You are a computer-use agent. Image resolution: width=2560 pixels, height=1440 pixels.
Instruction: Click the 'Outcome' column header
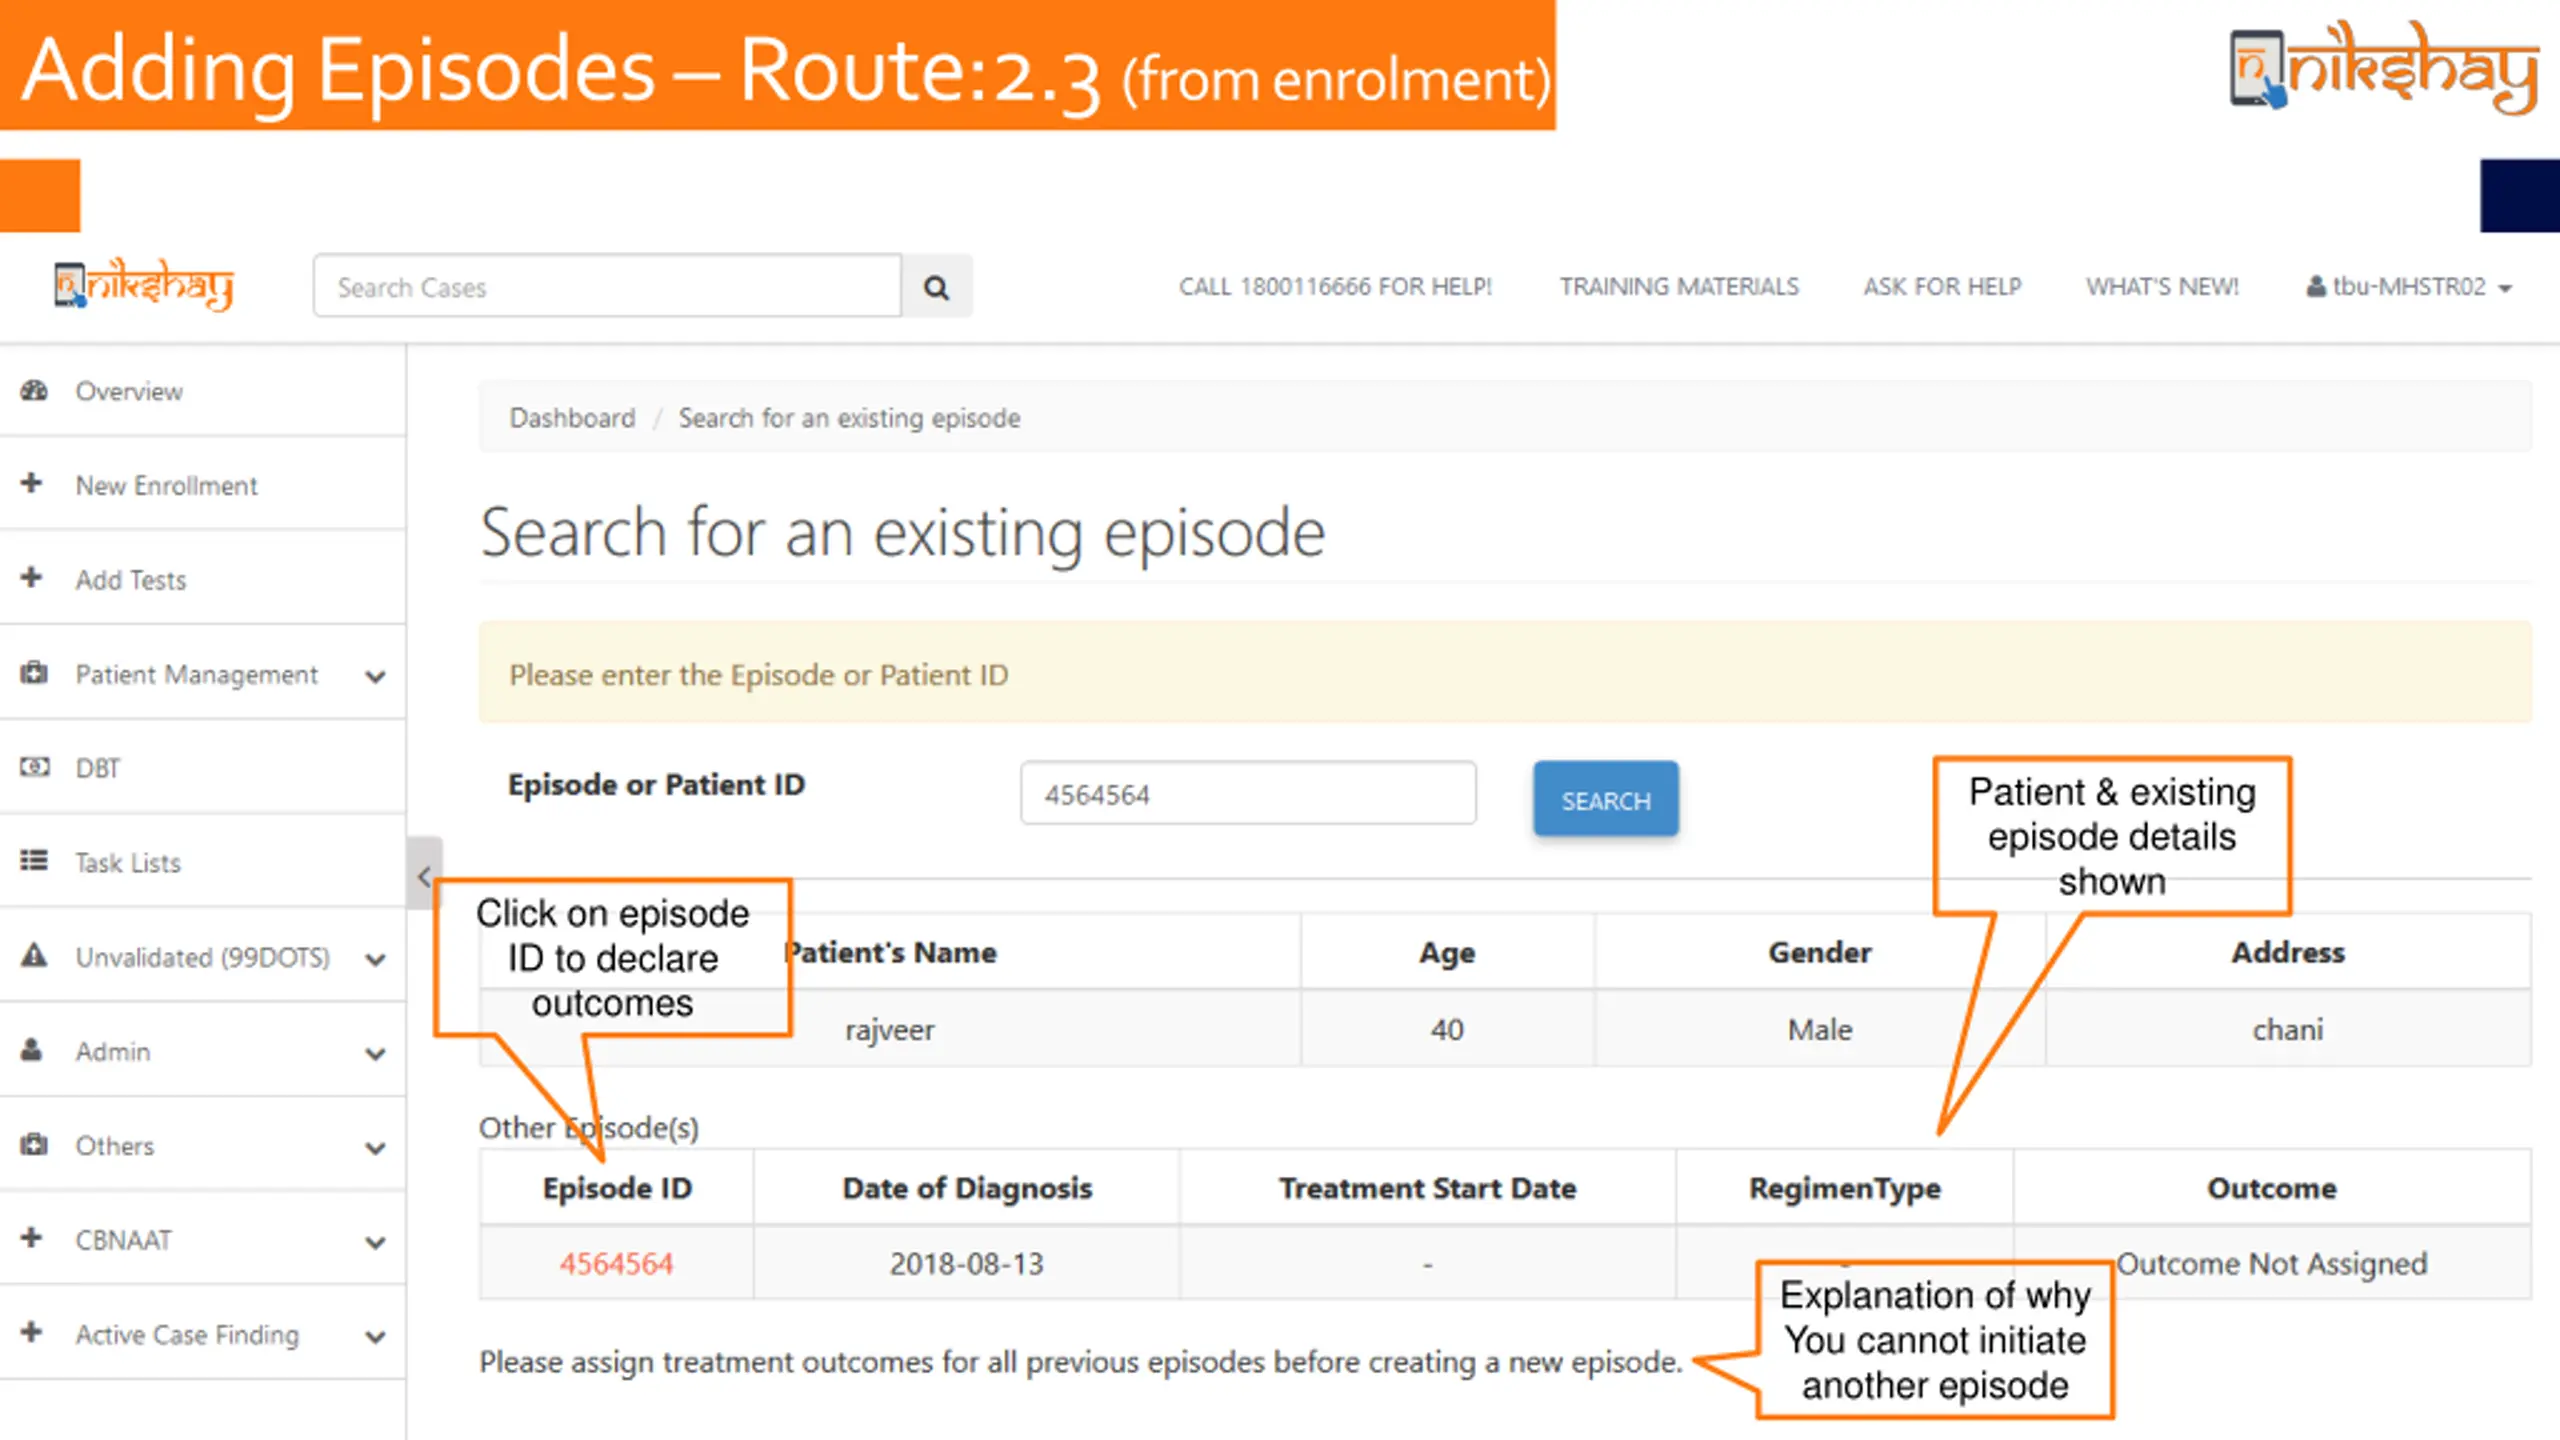[x=2272, y=1188]
